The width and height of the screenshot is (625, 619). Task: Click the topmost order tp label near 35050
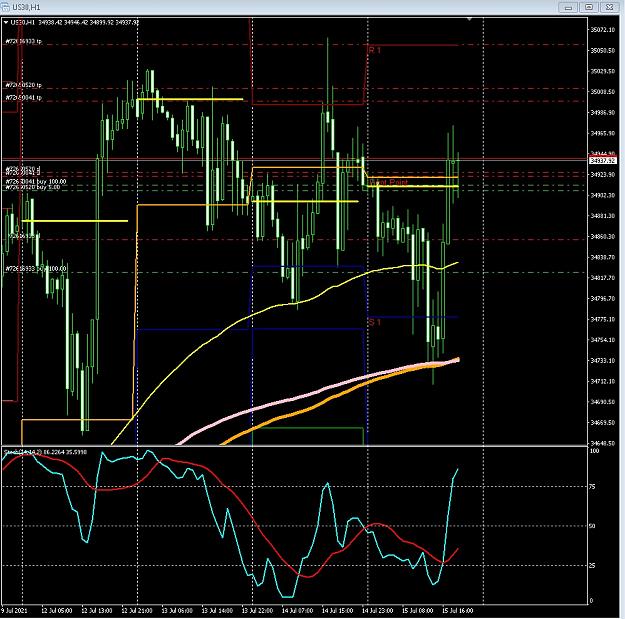(x=24, y=41)
